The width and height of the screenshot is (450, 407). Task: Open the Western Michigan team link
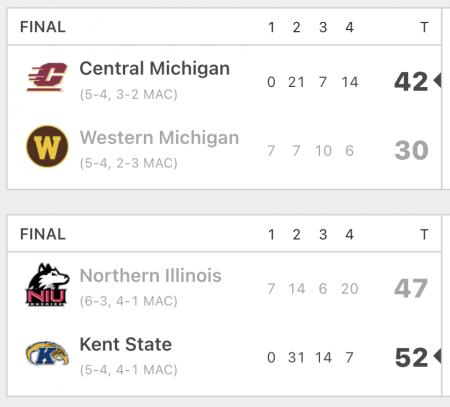tap(159, 137)
